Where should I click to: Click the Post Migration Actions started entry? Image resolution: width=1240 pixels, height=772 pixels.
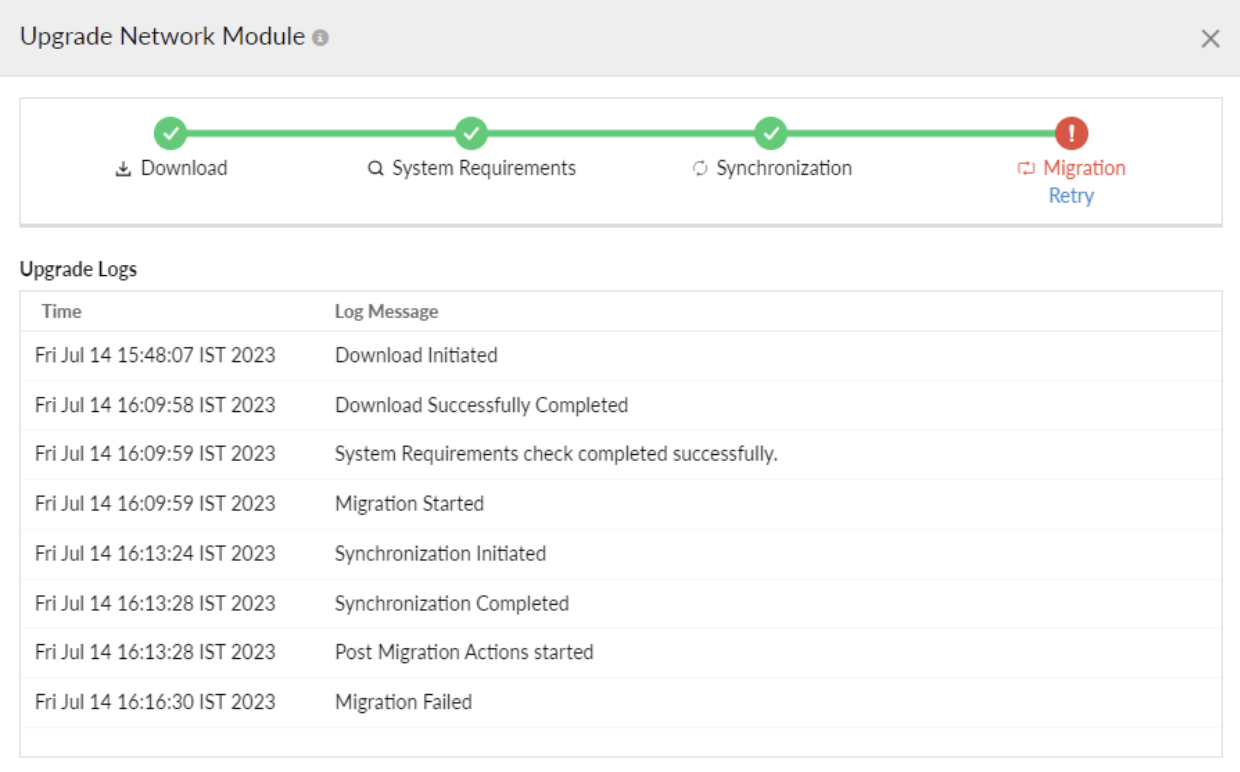464,652
